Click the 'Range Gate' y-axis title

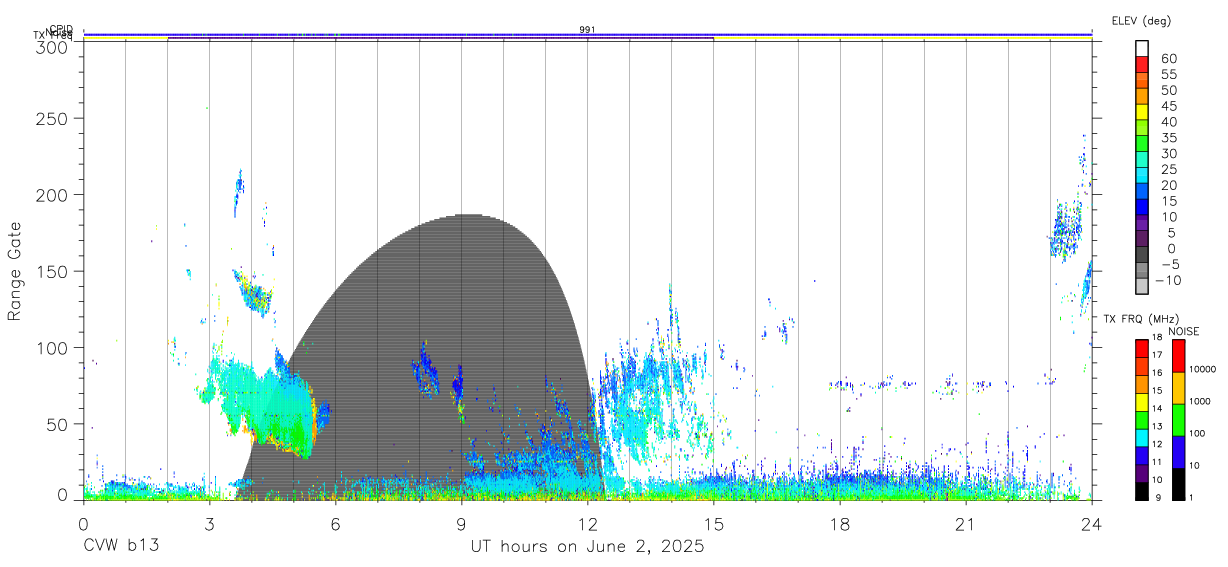pyautogui.click(x=15, y=272)
